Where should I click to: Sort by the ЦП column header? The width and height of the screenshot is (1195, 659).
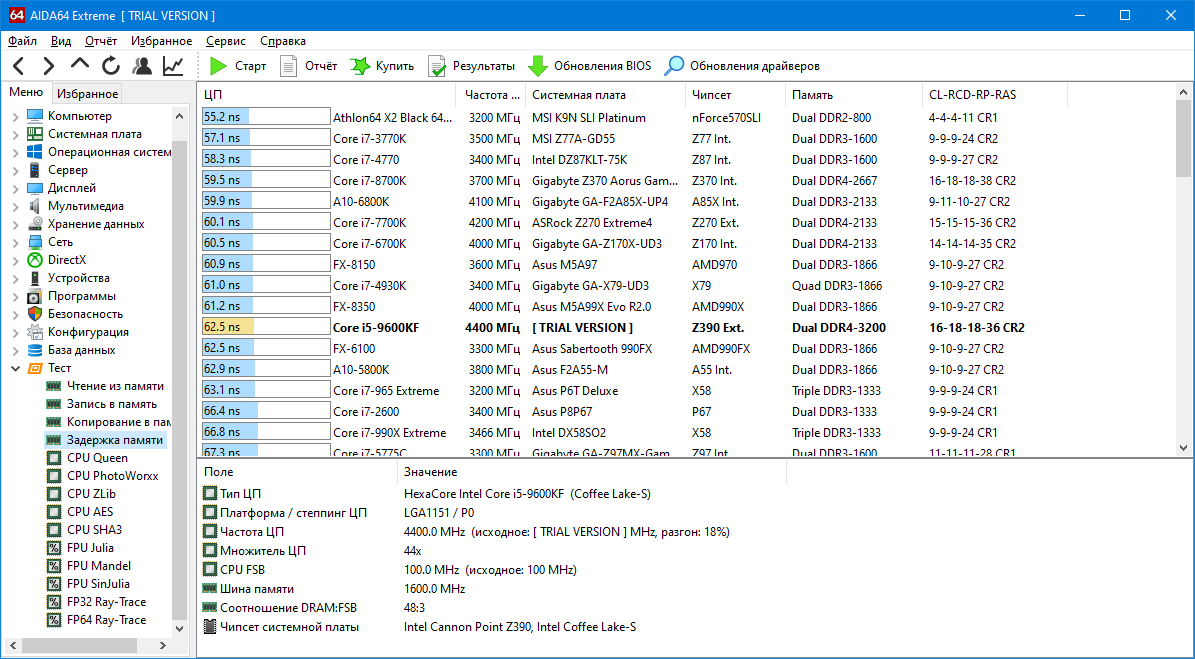tap(327, 95)
